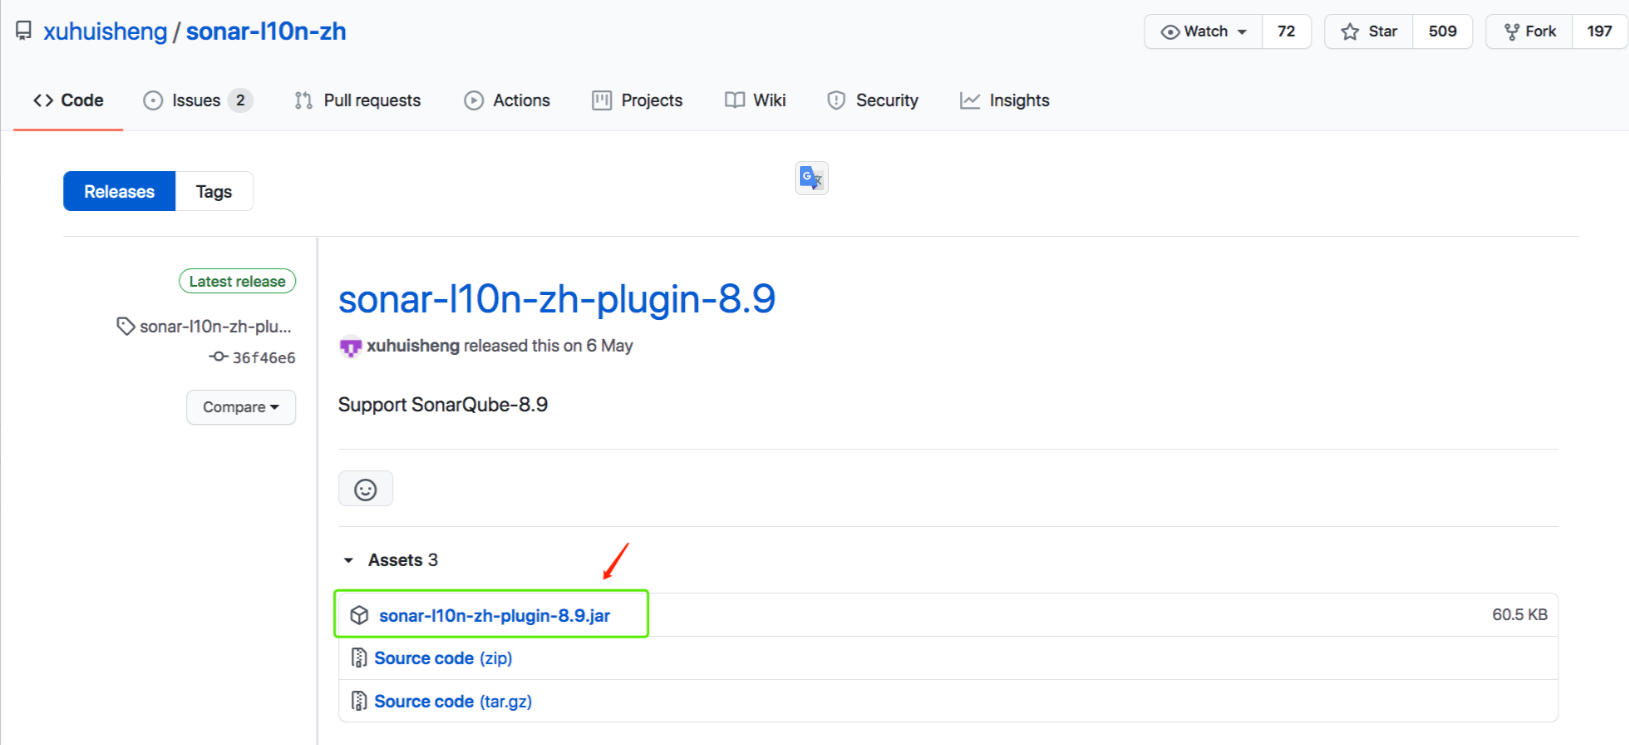The image size is (1629, 745).
Task: Switch to the Code tab
Action: click(x=68, y=100)
